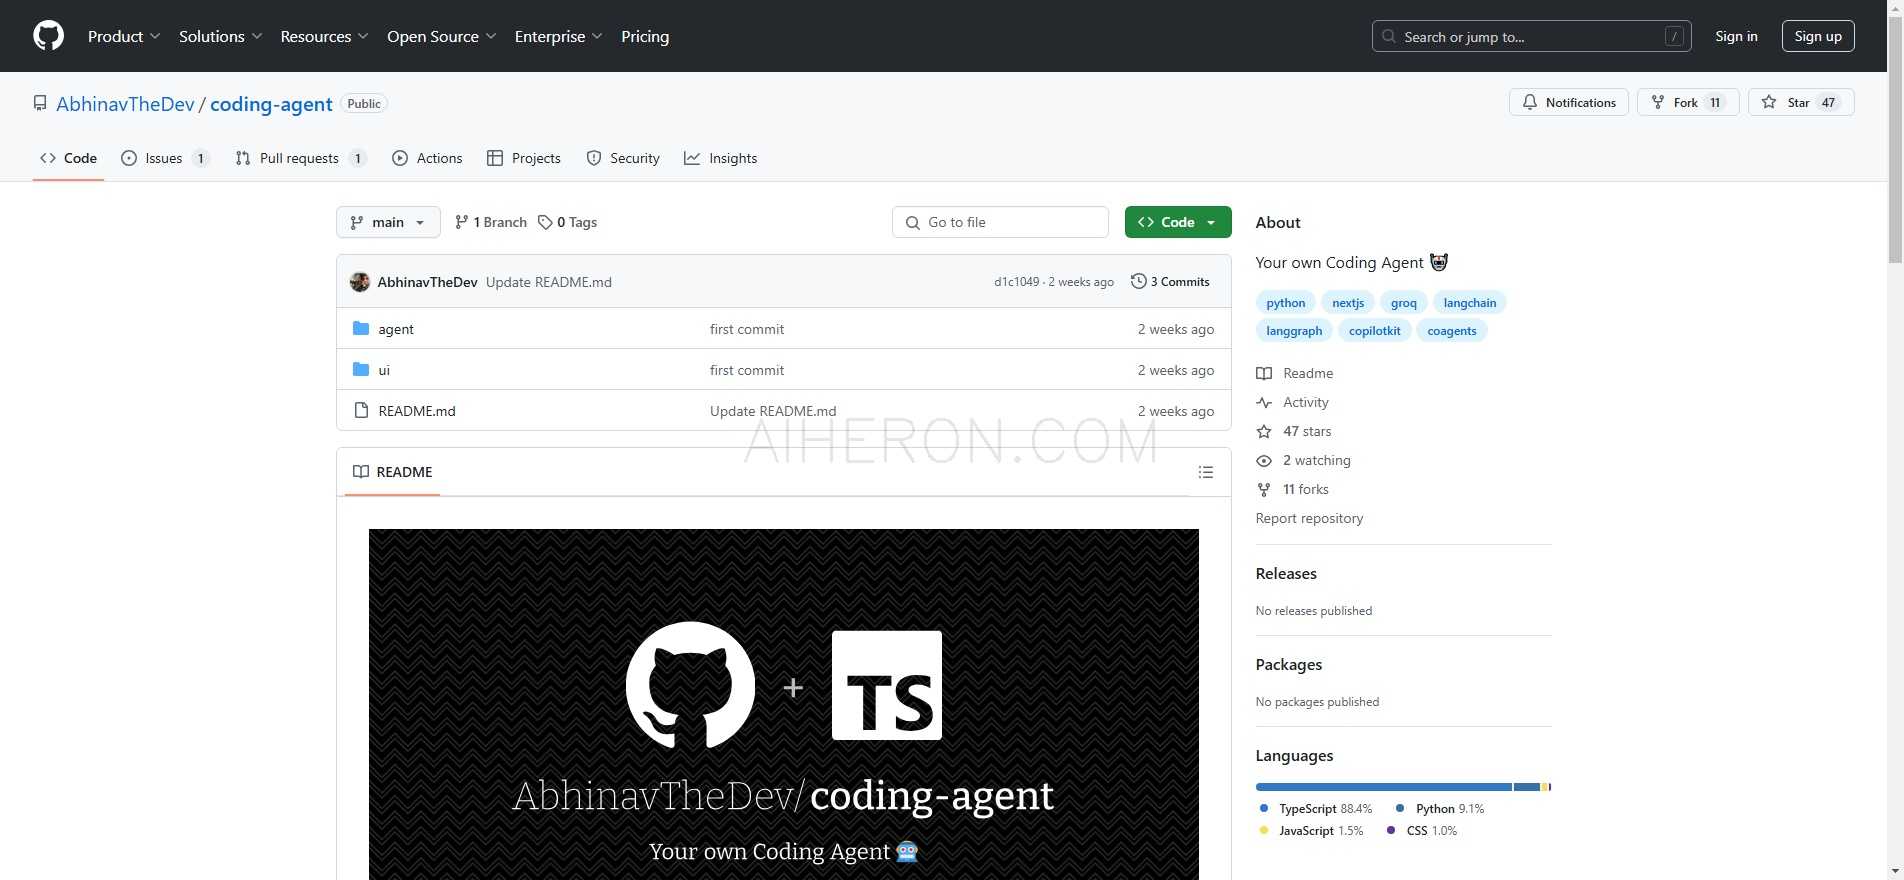Click the Search or jump to field
Image resolution: width=1904 pixels, height=880 pixels.
pyautogui.click(x=1531, y=36)
